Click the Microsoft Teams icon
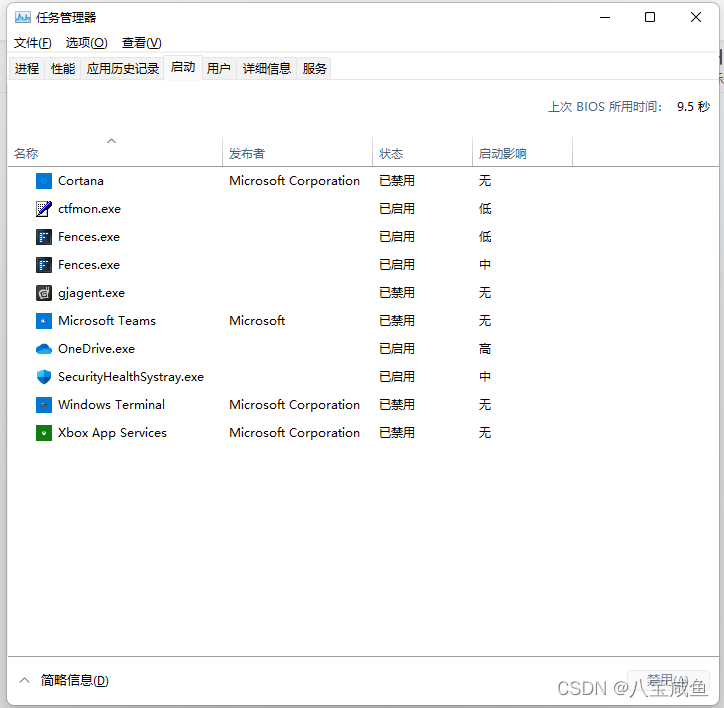This screenshot has width=724, height=708. [44, 321]
